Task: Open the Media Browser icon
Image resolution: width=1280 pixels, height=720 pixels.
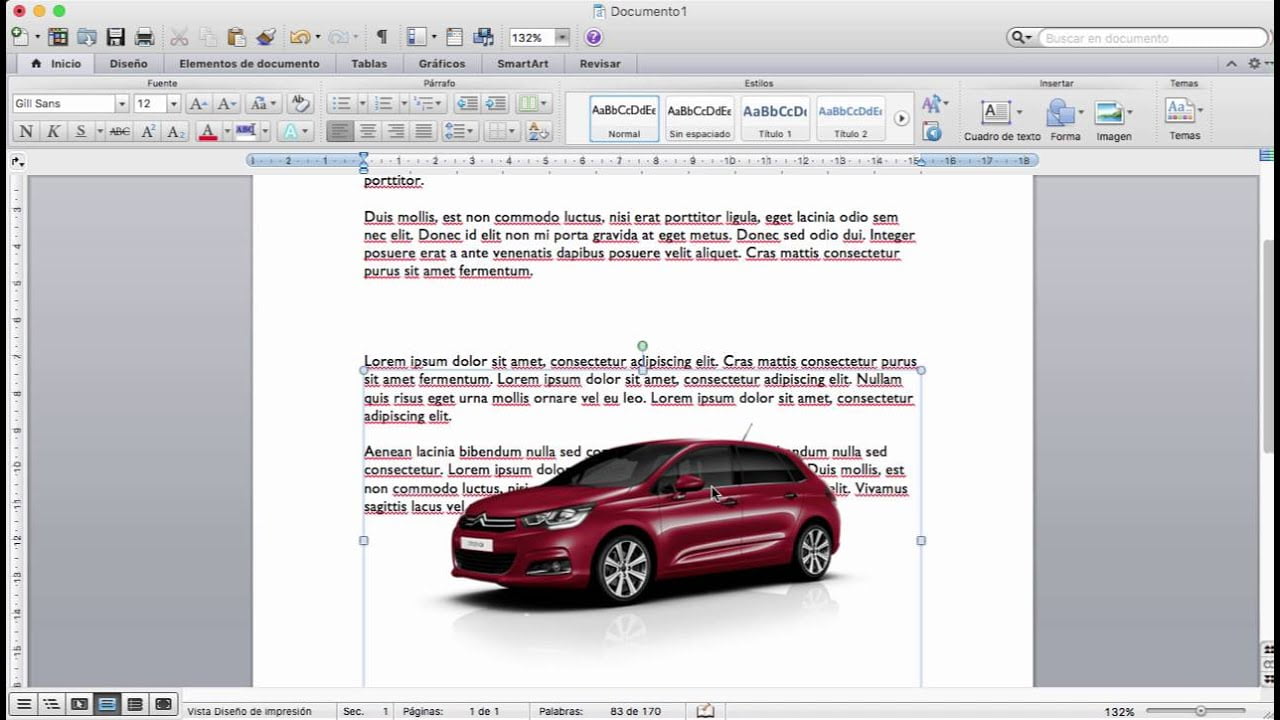Action: pyautogui.click(x=484, y=37)
